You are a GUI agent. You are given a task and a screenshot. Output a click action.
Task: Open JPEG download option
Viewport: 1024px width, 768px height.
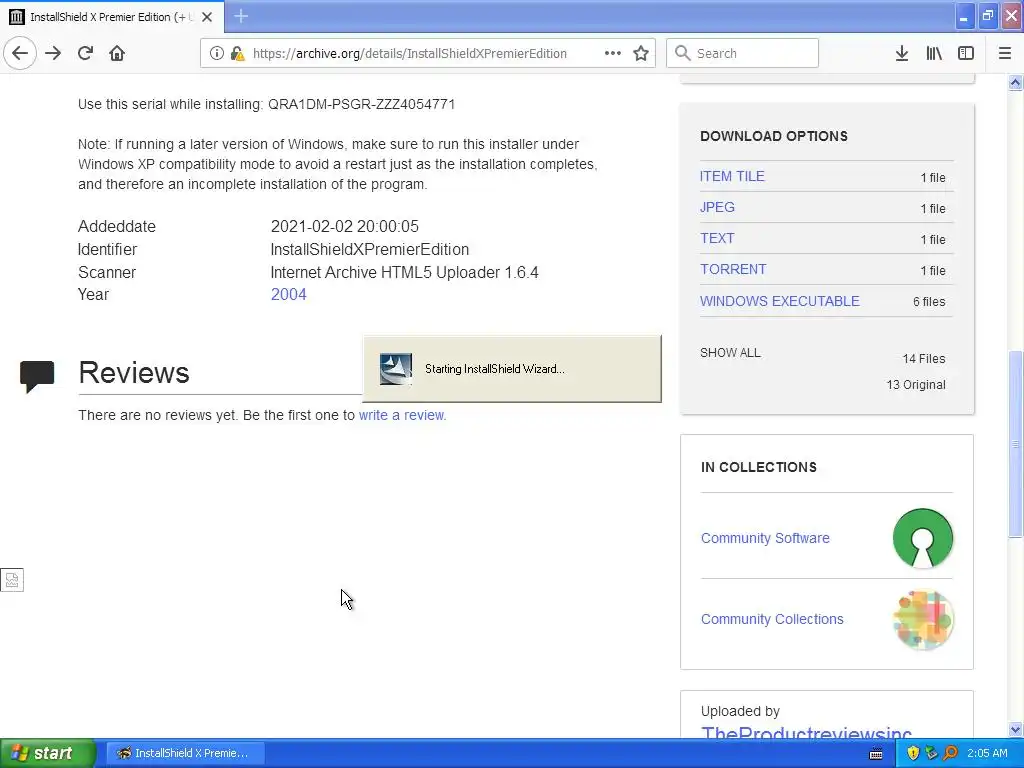[717, 207]
